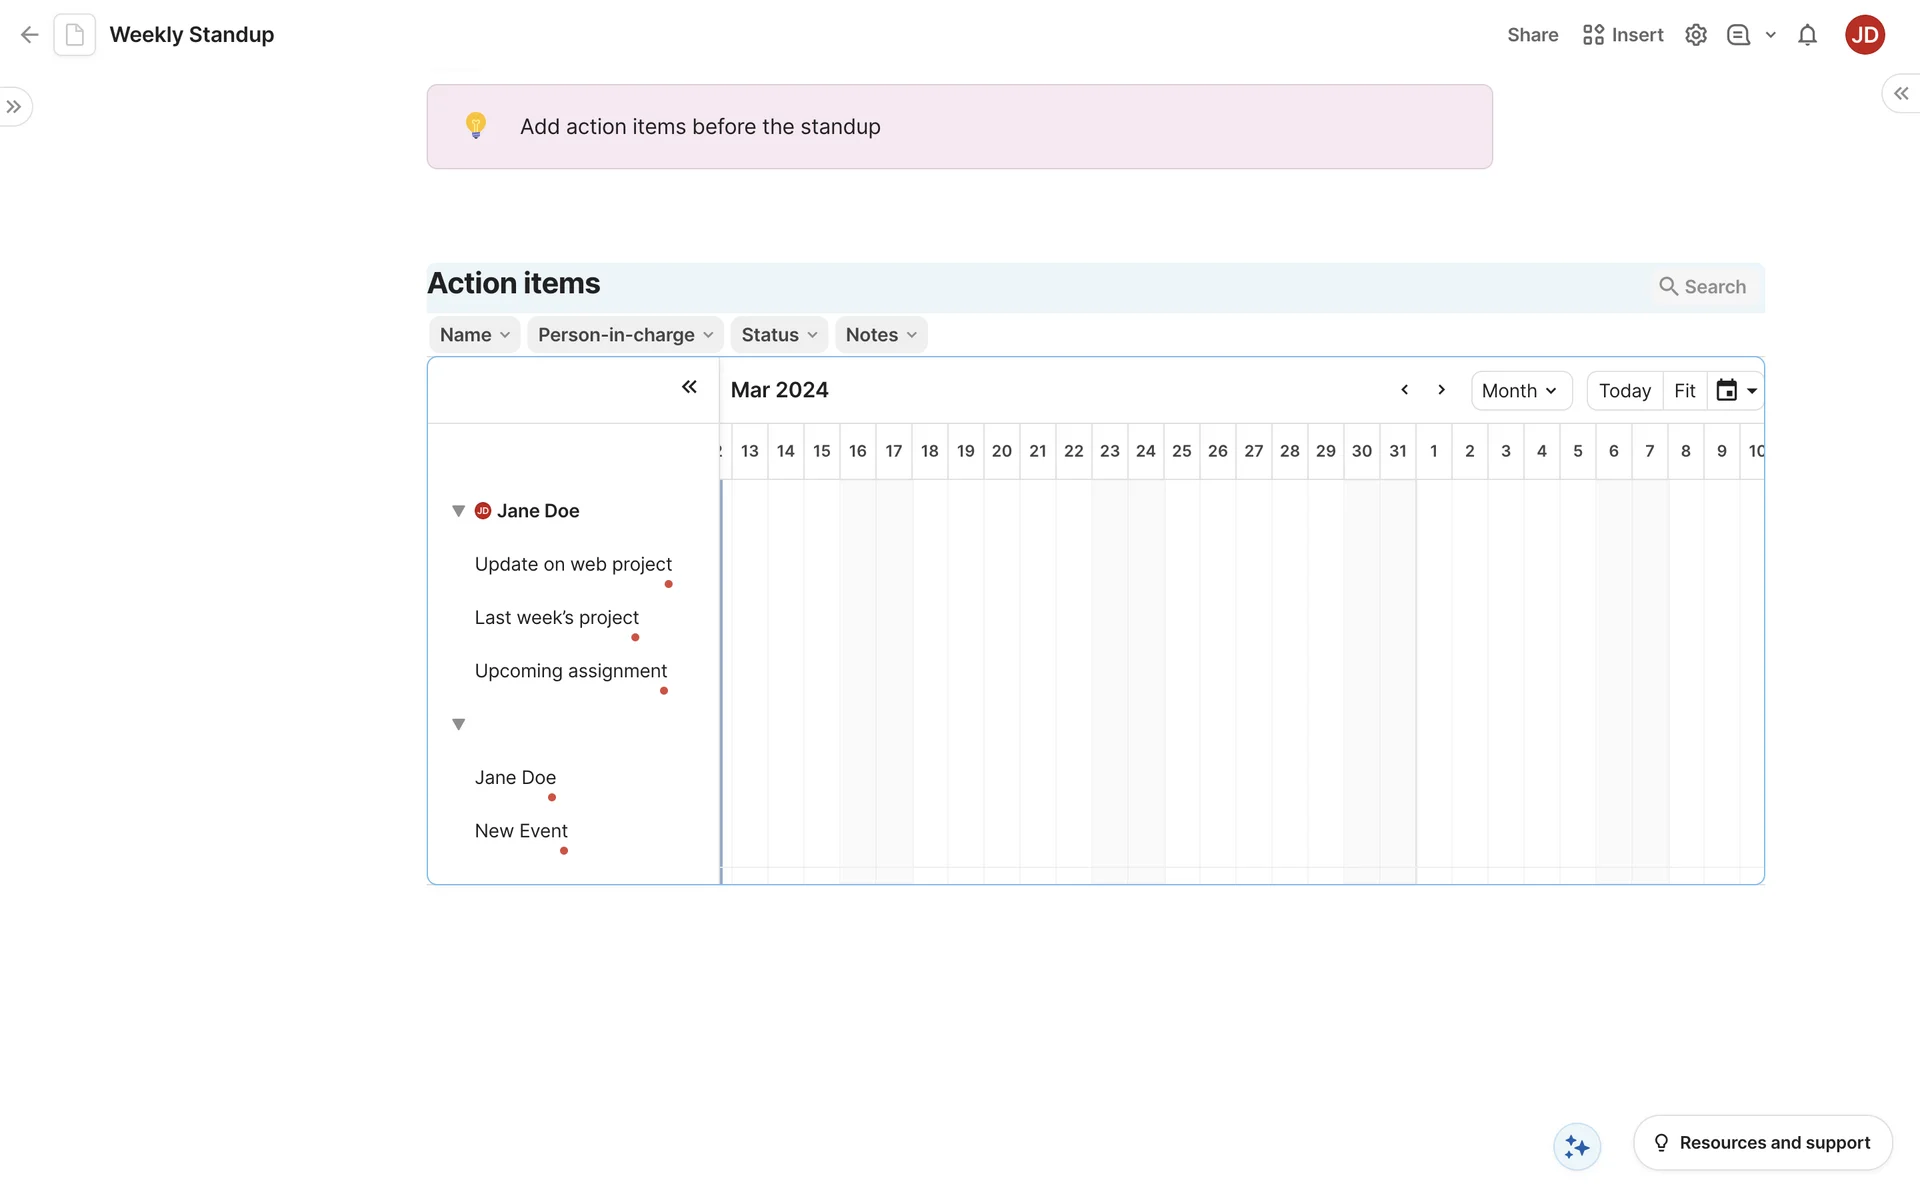The width and height of the screenshot is (1920, 1200).
Task: Open the Status column dropdown
Action: coord(778,335)
